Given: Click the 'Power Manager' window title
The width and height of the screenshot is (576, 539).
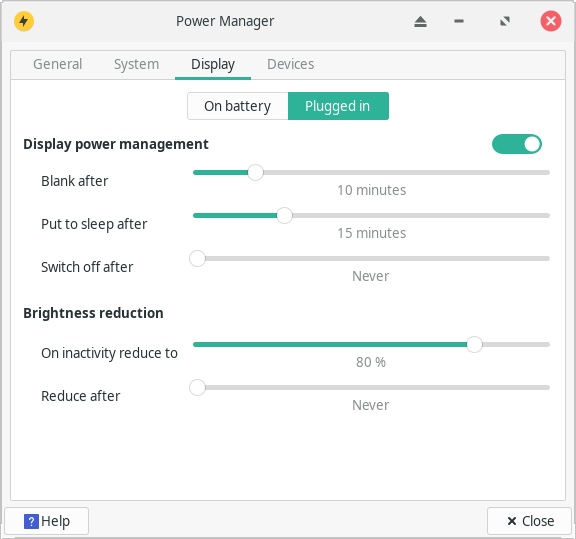Looking at the screenshot, I should point(225,21).
